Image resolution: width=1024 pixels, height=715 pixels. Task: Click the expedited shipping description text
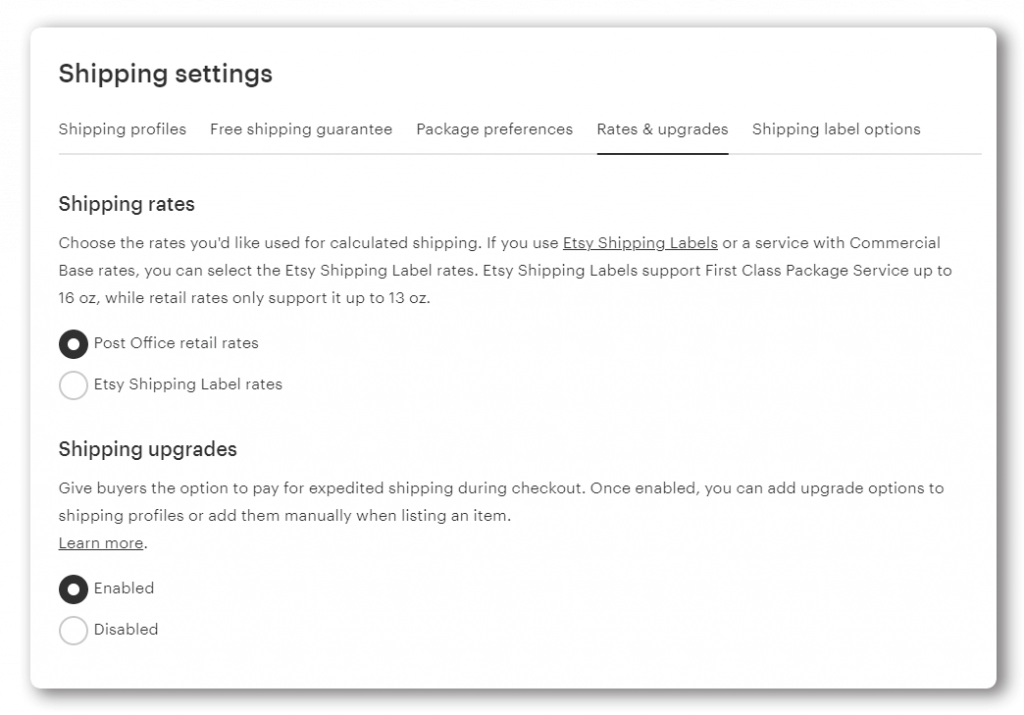(500, 502)
